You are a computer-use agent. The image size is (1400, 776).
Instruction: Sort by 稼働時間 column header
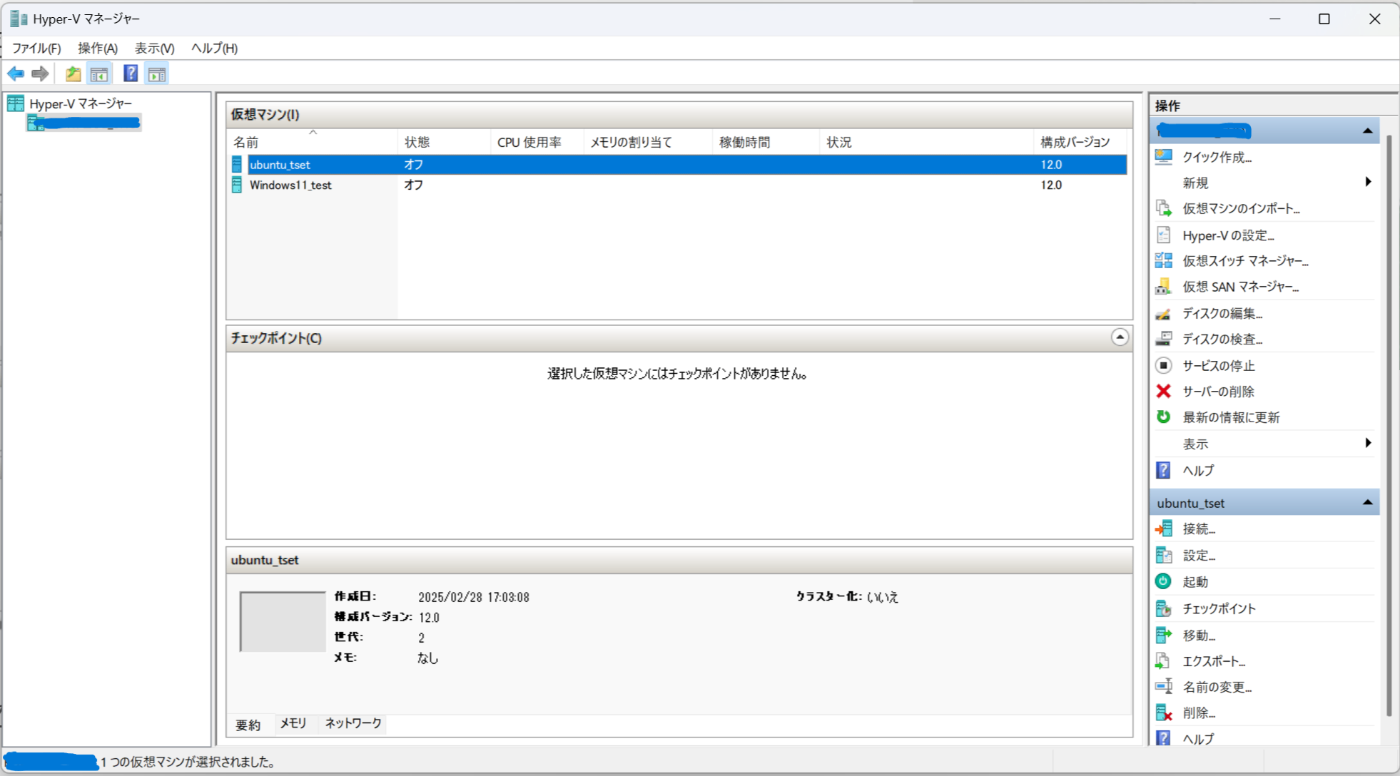coord(766,142)
